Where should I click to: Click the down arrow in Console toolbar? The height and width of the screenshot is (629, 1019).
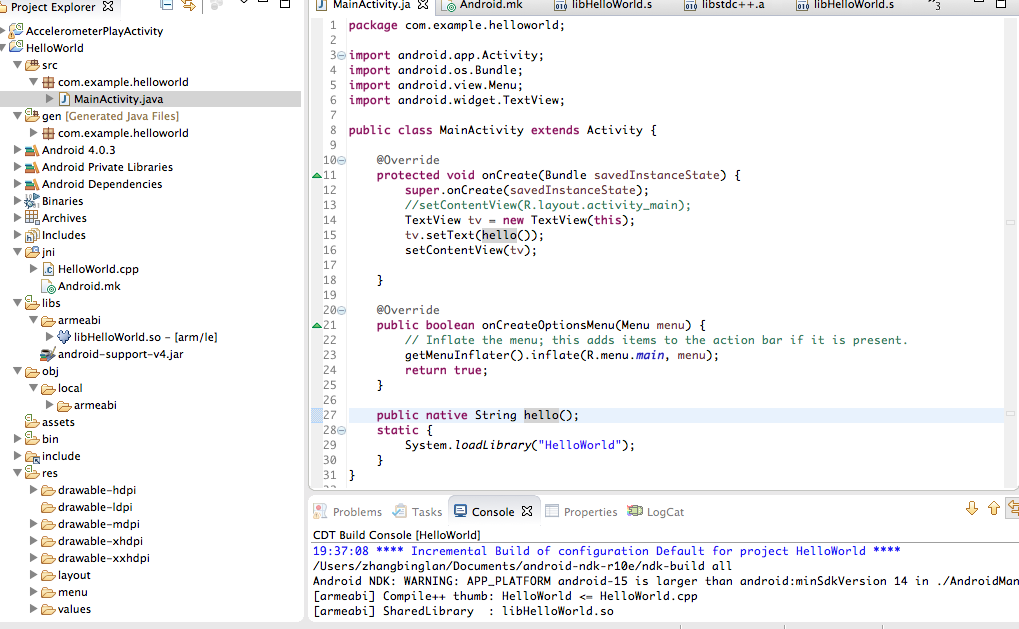click(972, 509)
